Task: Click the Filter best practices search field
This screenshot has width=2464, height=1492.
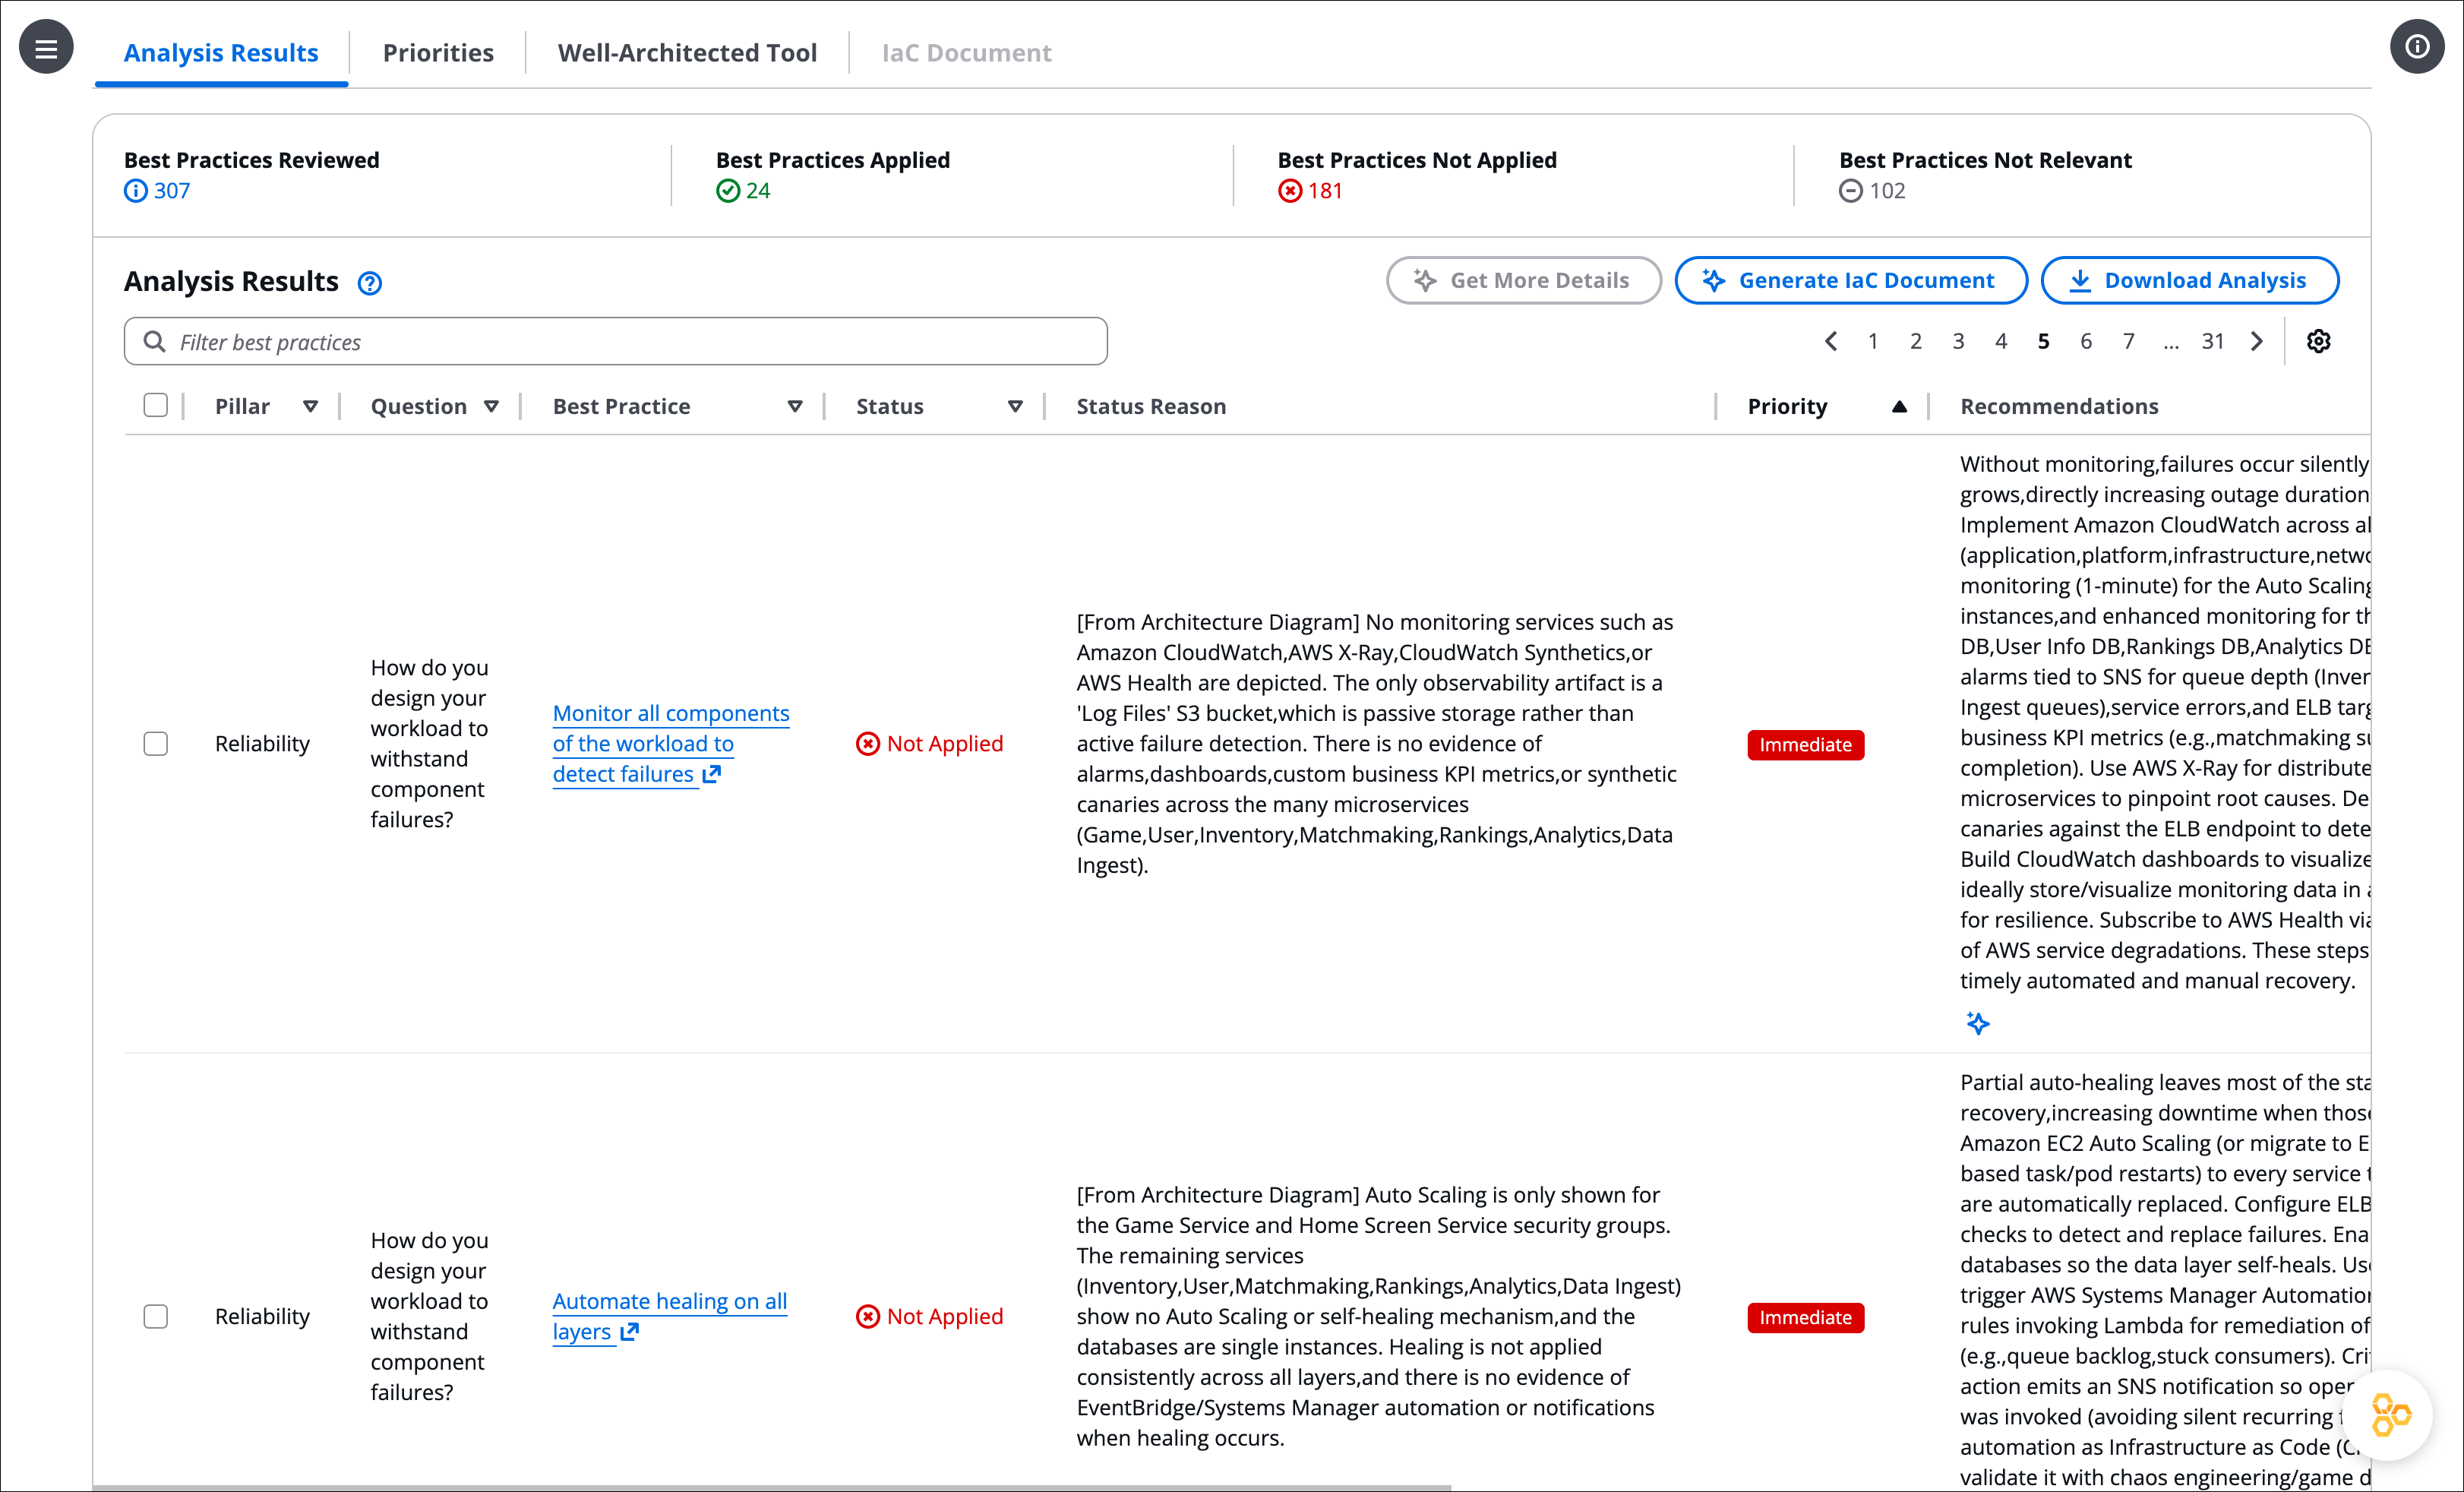Action: pos(615,341)
